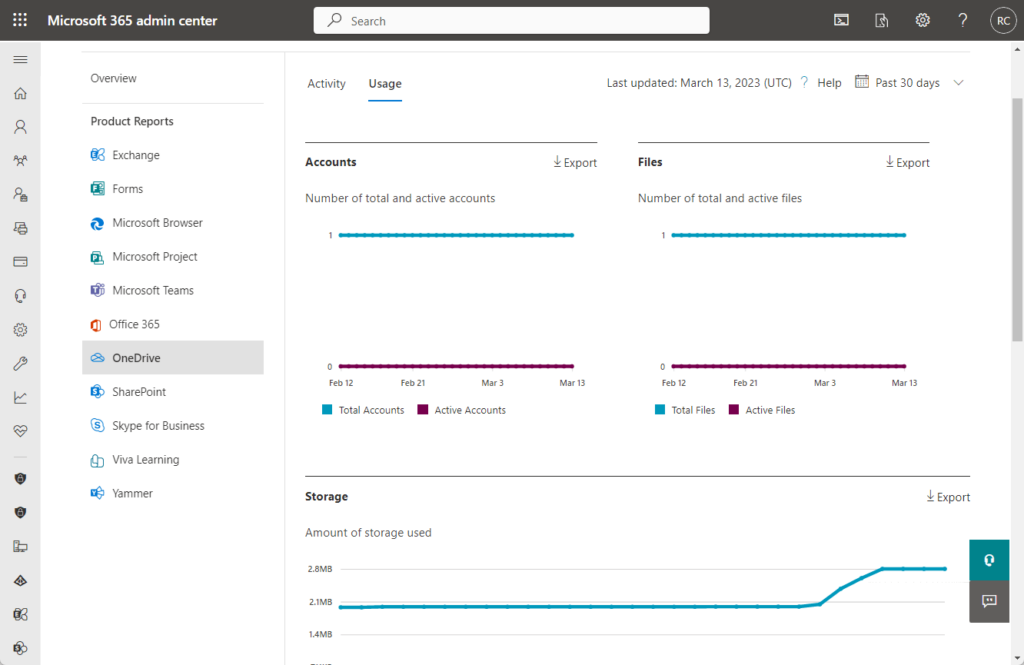Image resolution: width=1024 pixels, height=665 pixels.
Task: Open the app launcher waffle icon
Action: coord(20,20)
